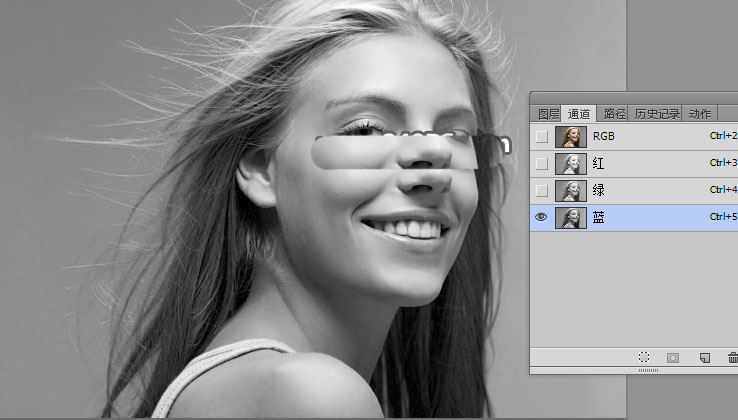Toggle visibility of the 绿 channel
738x420 pixels.
[542, 190]
